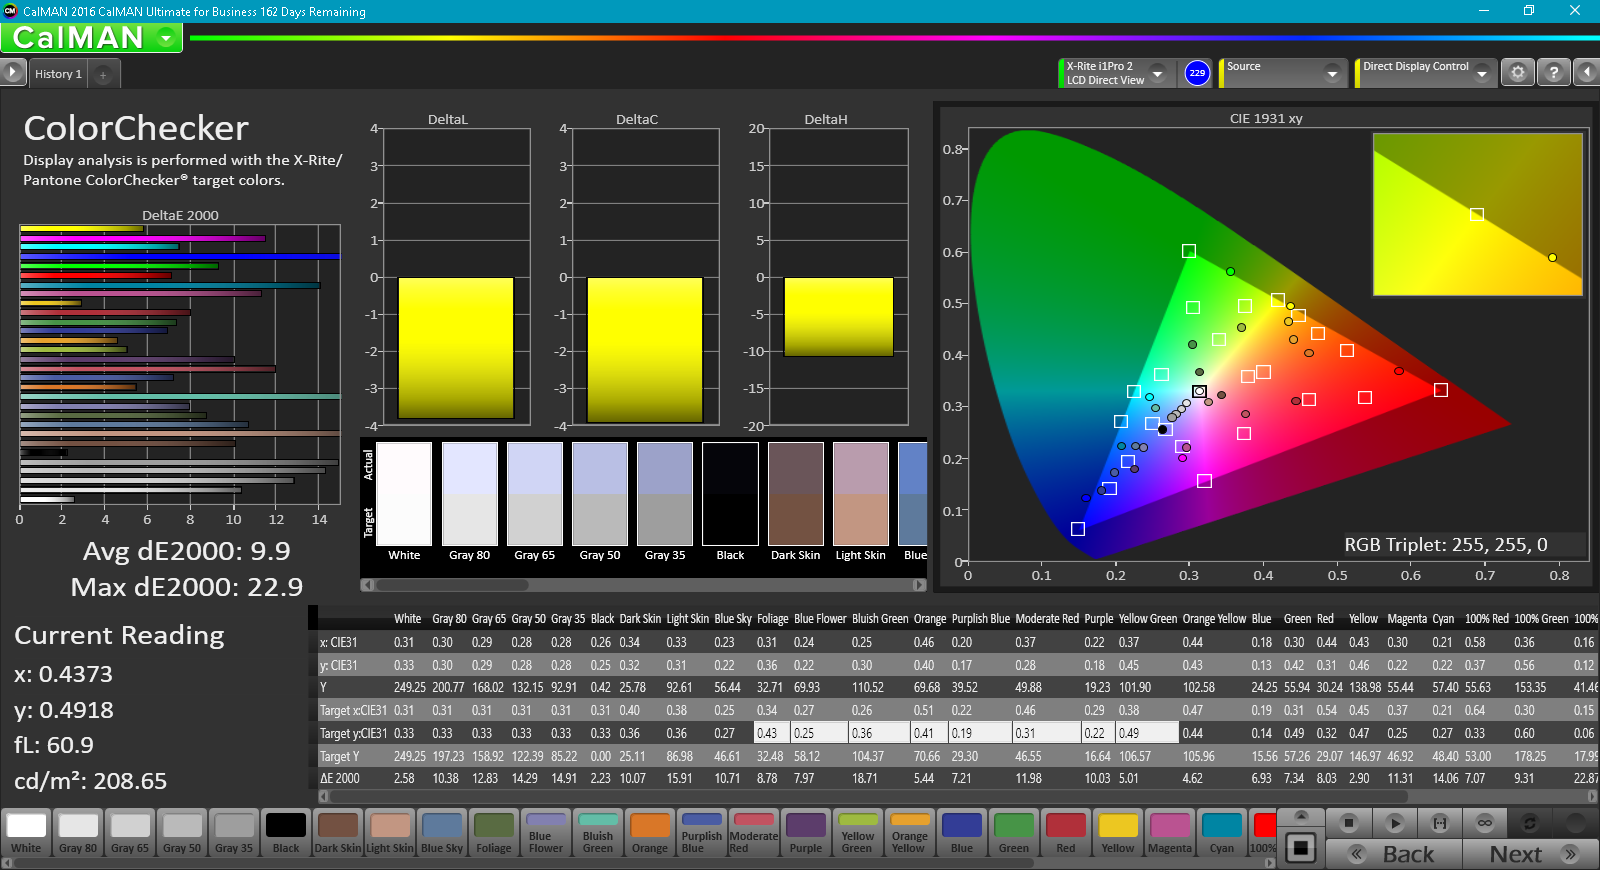
Task: Select the Purple patch button
Action: point(806,833)
